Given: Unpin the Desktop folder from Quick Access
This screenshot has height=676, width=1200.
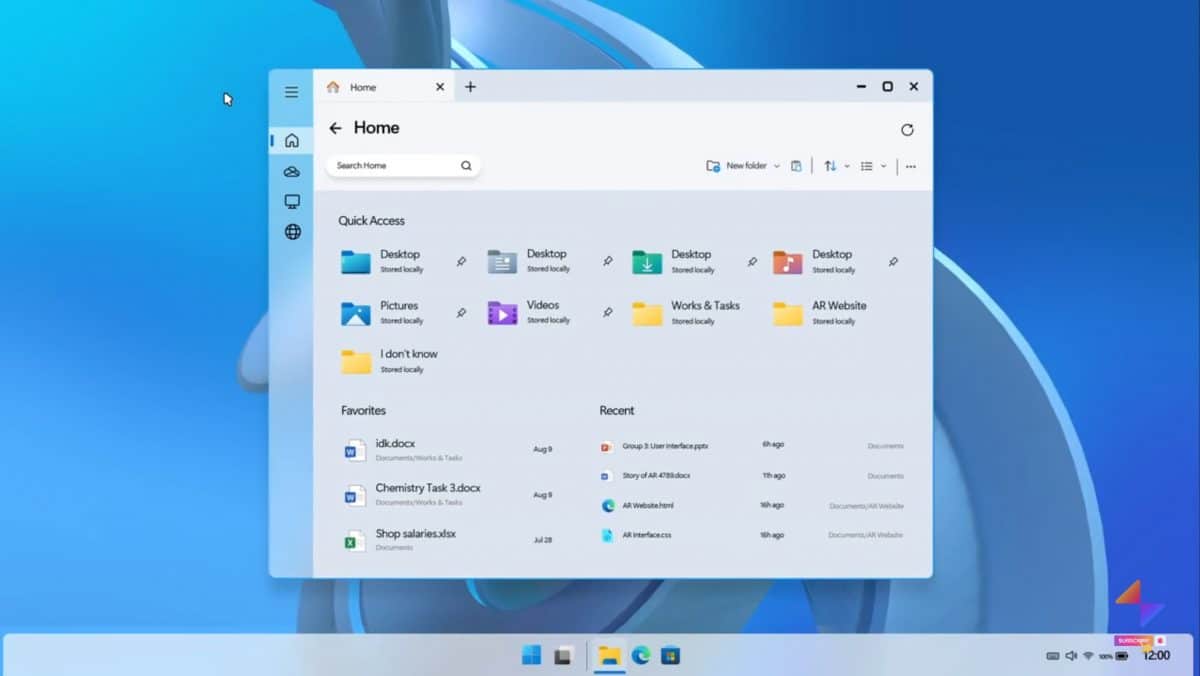Looking at the screenshot, I should point(461,261).
